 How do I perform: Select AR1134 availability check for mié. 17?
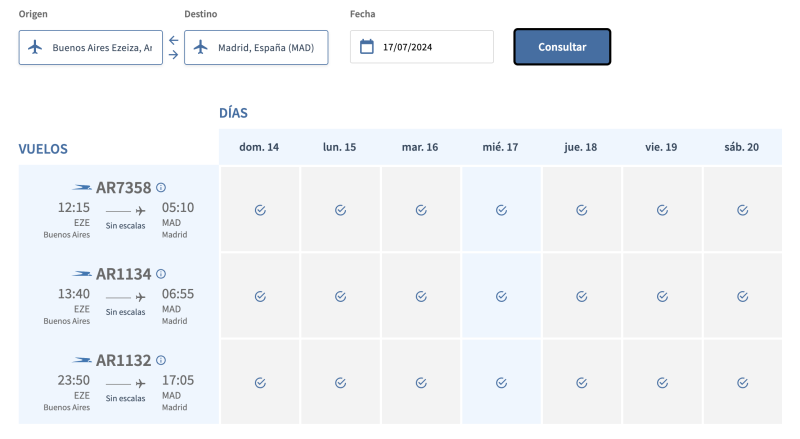click(x=501, y=296)
